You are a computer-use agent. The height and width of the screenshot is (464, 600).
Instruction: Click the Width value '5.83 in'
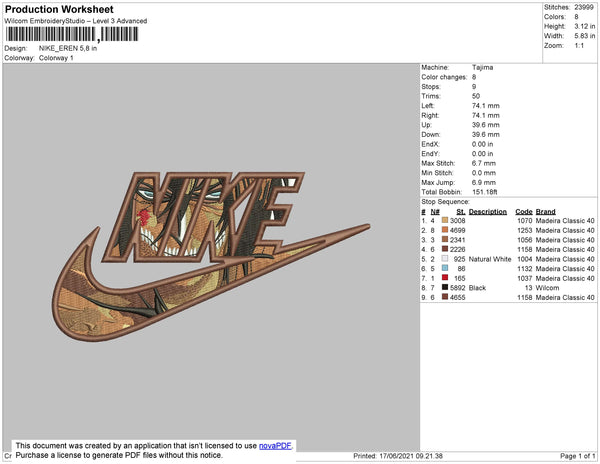(584, 36)
